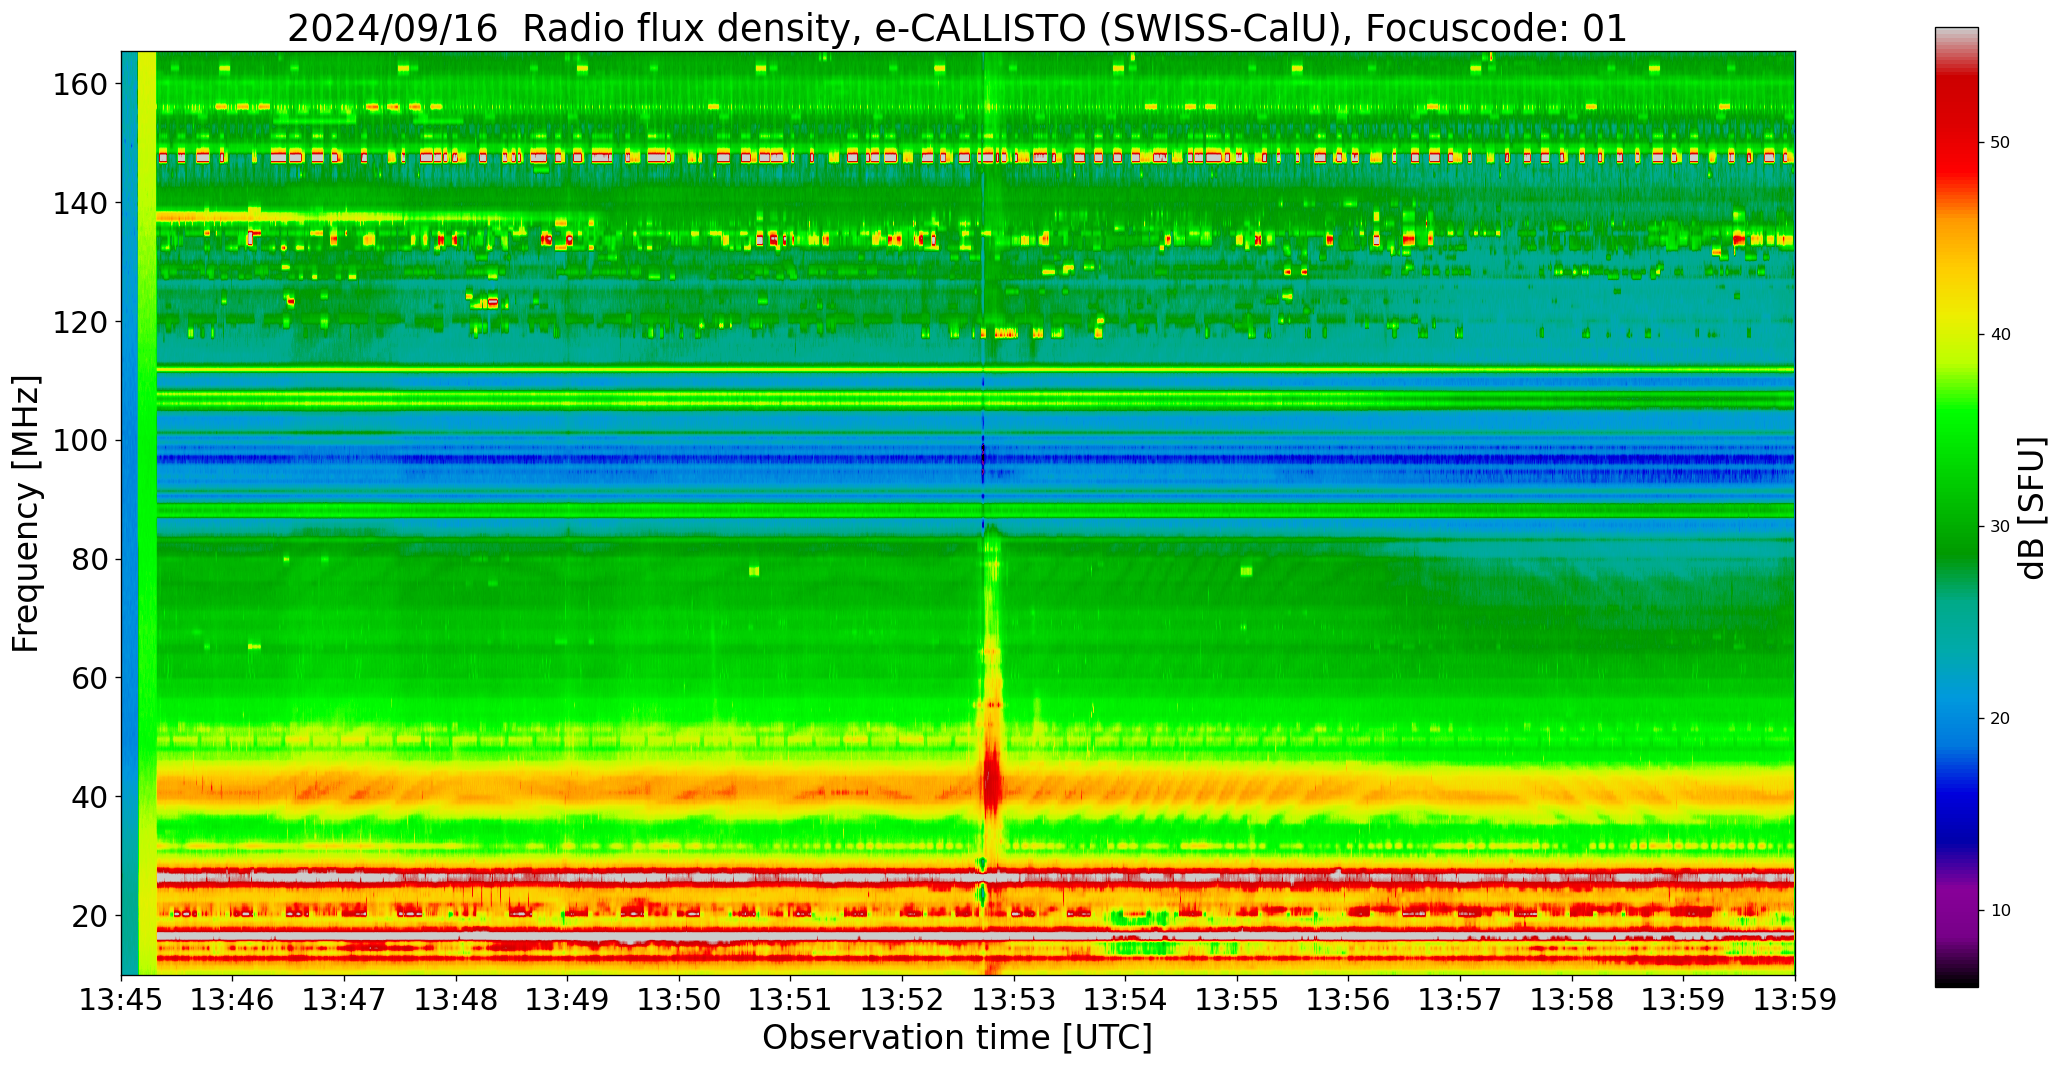The width and height of the screenshot is (2062, 1067).
Task: Click the plot title mentioning e-CALLISTO SWISS-CalU
Action: [957, 28]
